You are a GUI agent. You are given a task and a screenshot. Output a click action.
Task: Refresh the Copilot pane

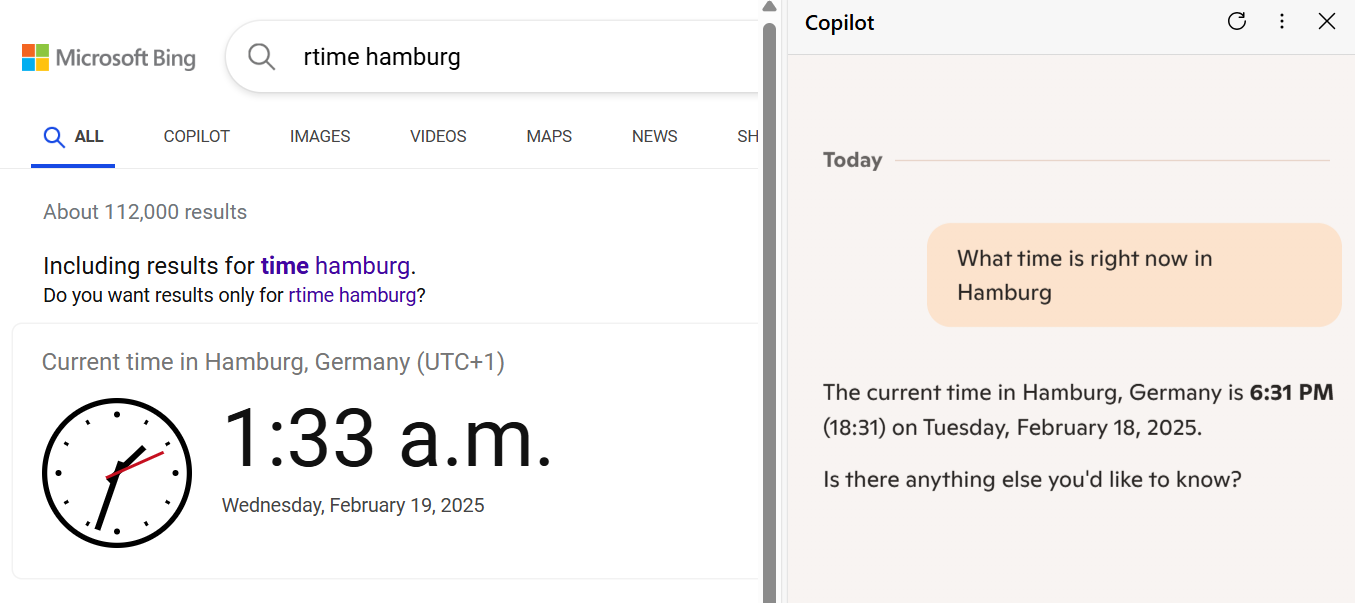pyautogui.click(x=1237, y=21)
